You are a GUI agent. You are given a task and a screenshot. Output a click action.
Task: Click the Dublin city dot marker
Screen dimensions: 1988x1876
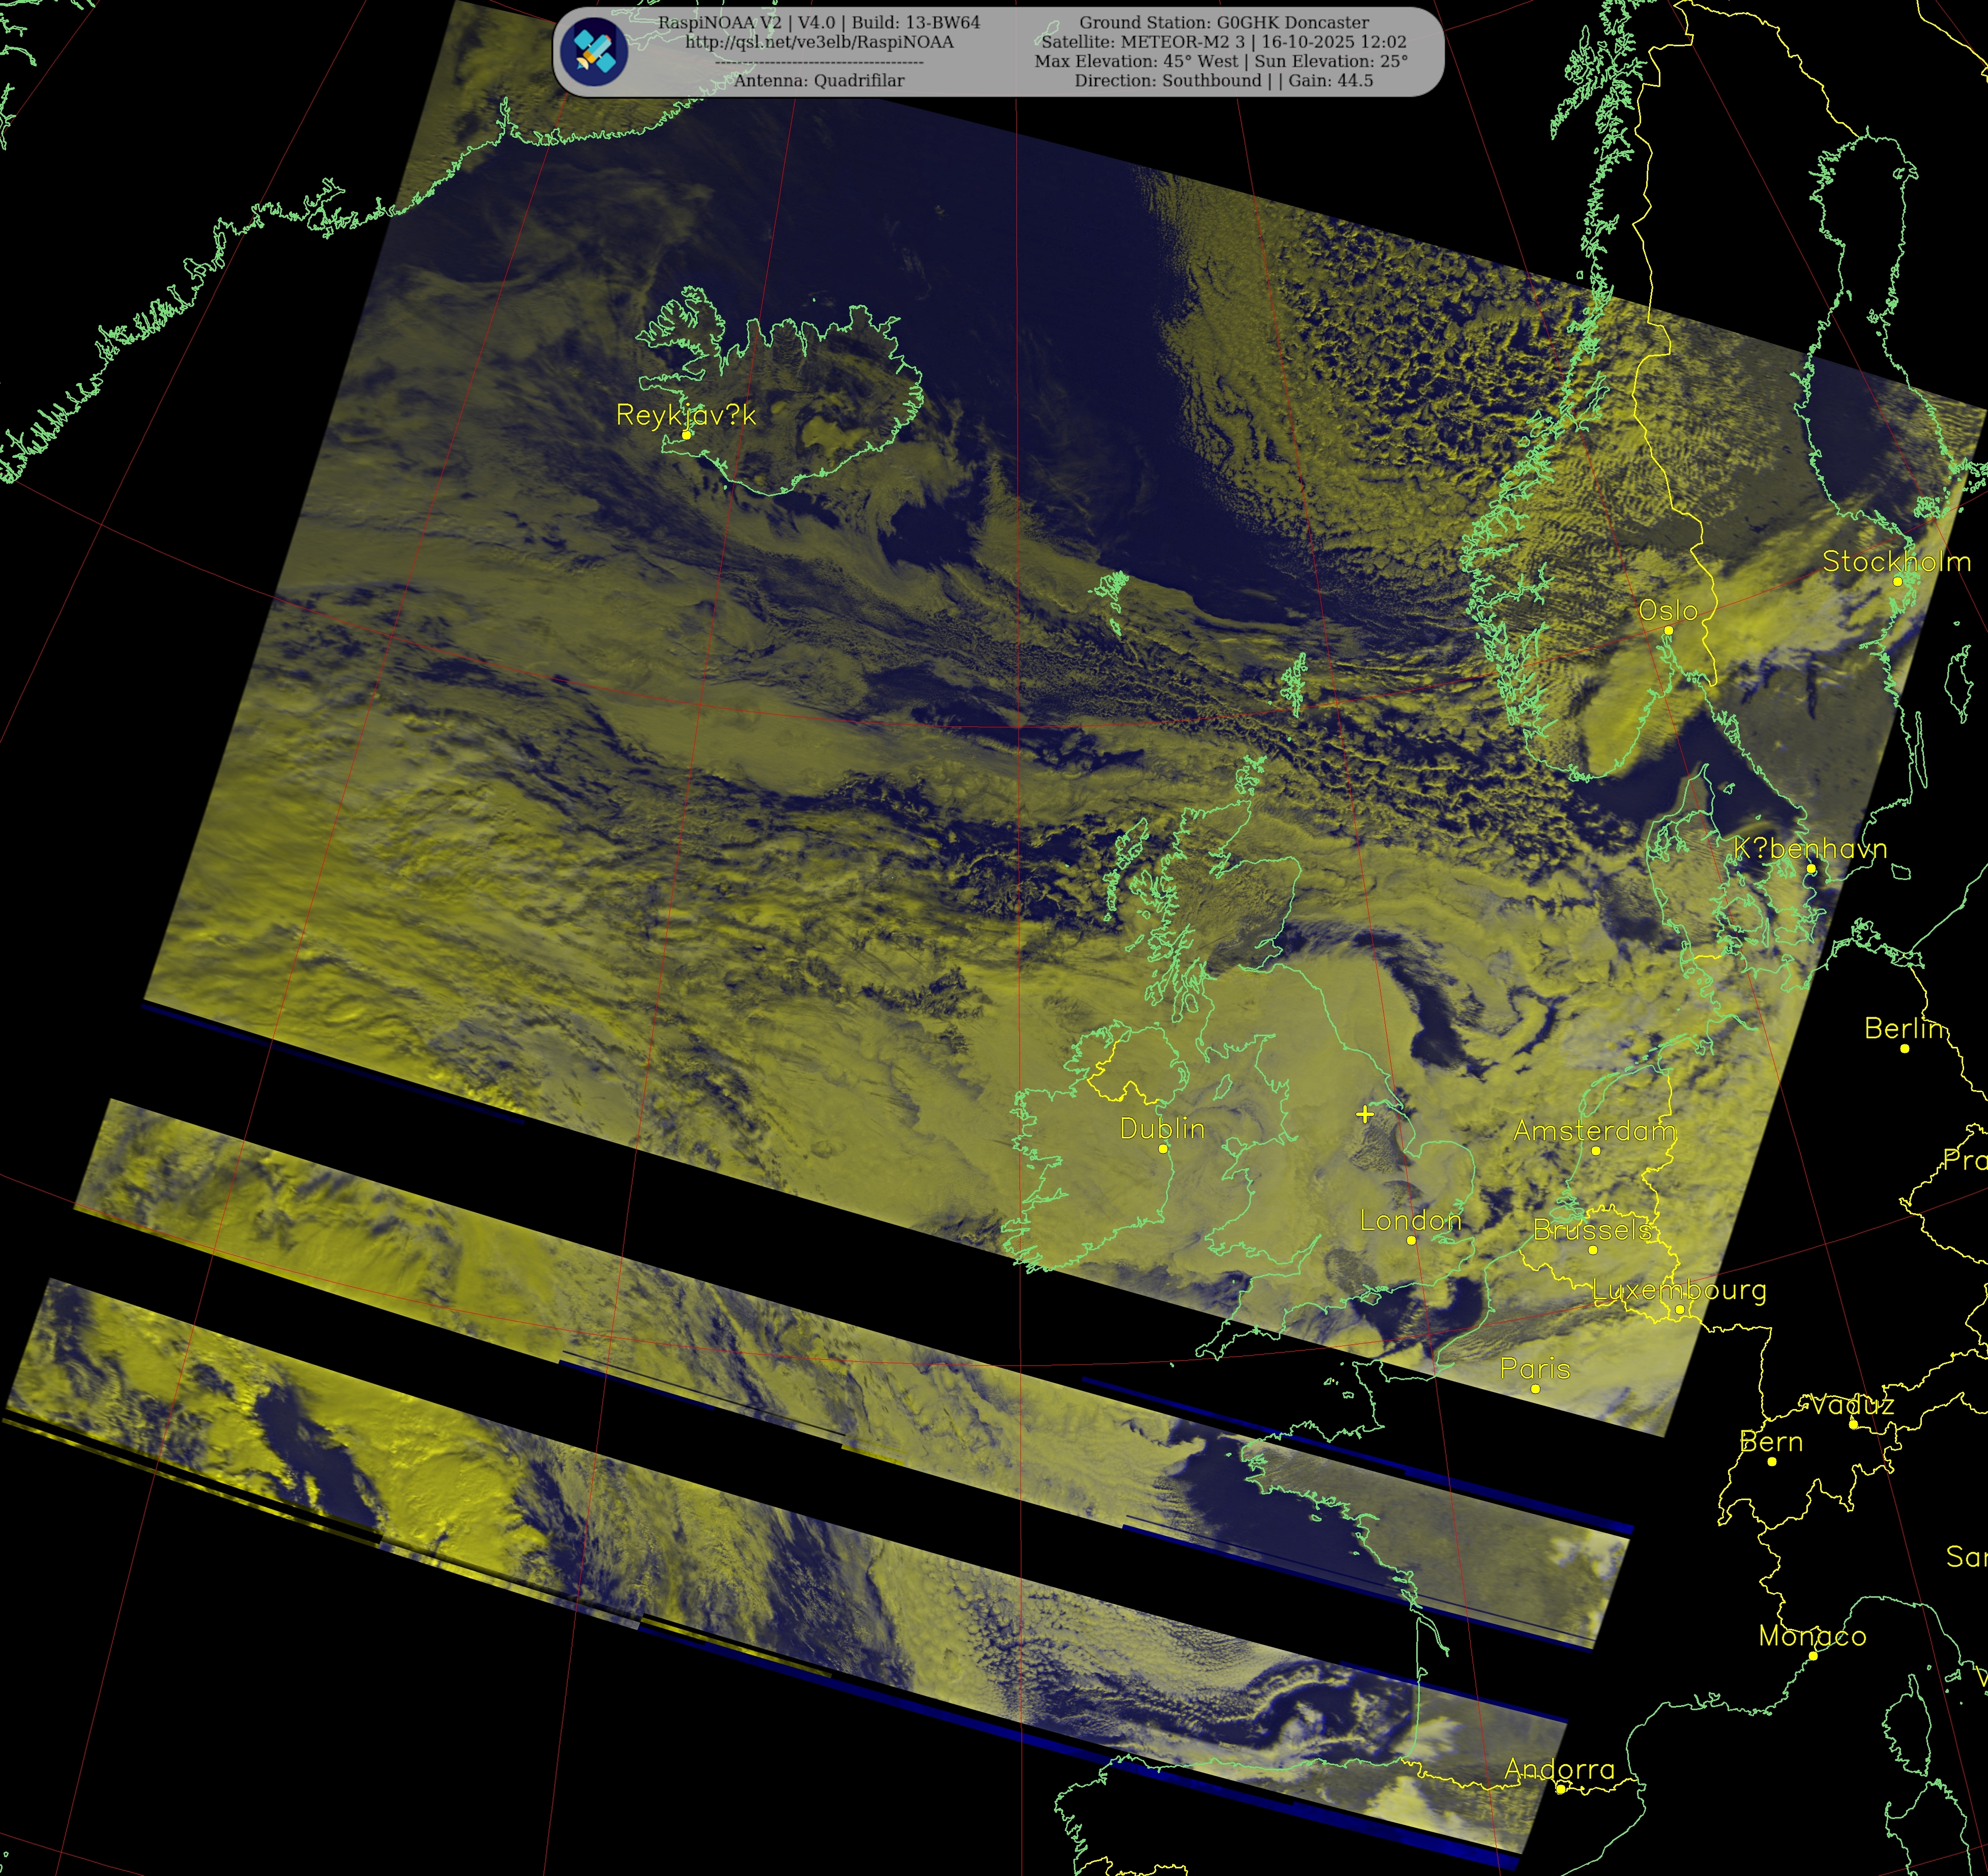(x=1163, y=1149)
